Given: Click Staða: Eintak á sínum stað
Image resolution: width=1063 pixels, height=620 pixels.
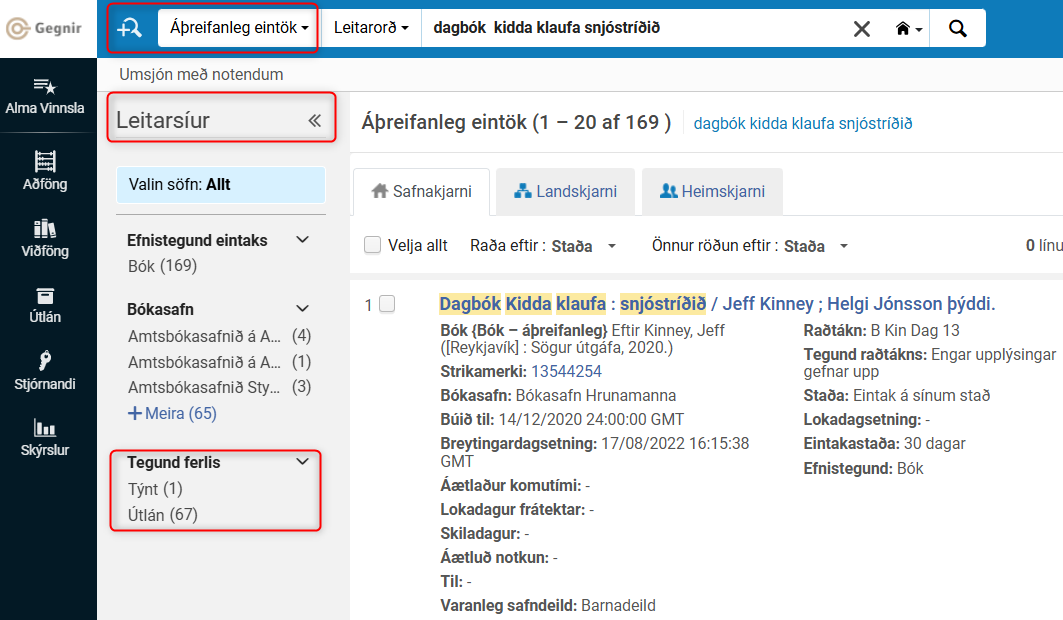Looking at the screenshot, I should click(x=896, y=395).
